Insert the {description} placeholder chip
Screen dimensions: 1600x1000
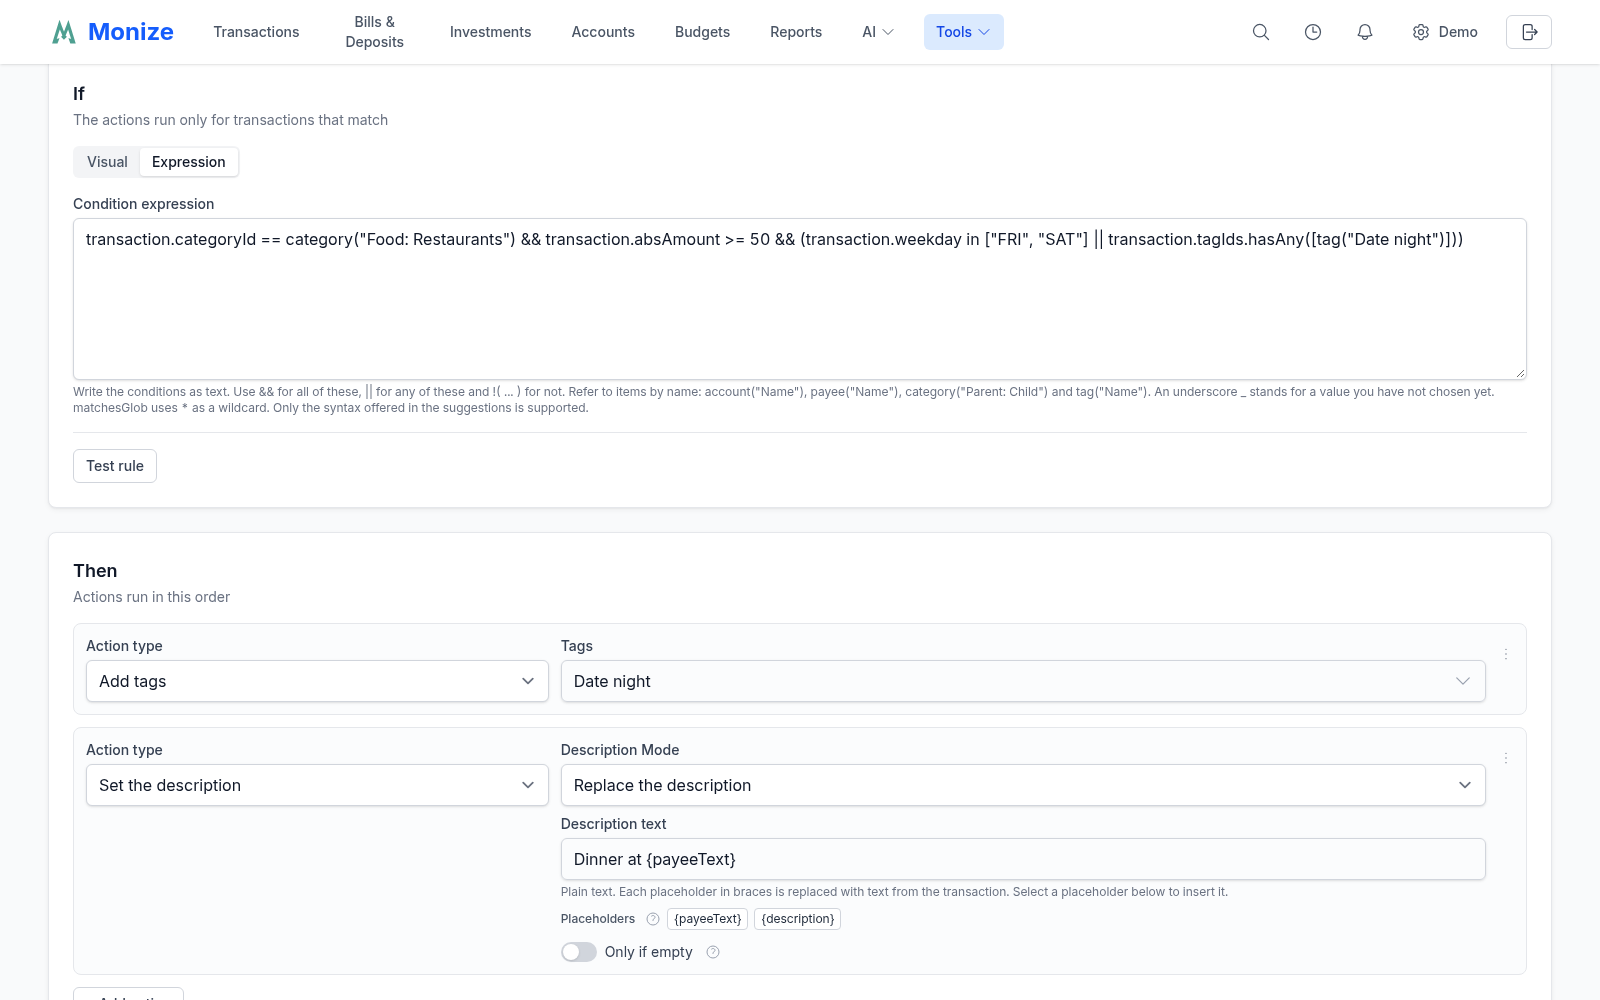tap(797, 919)
